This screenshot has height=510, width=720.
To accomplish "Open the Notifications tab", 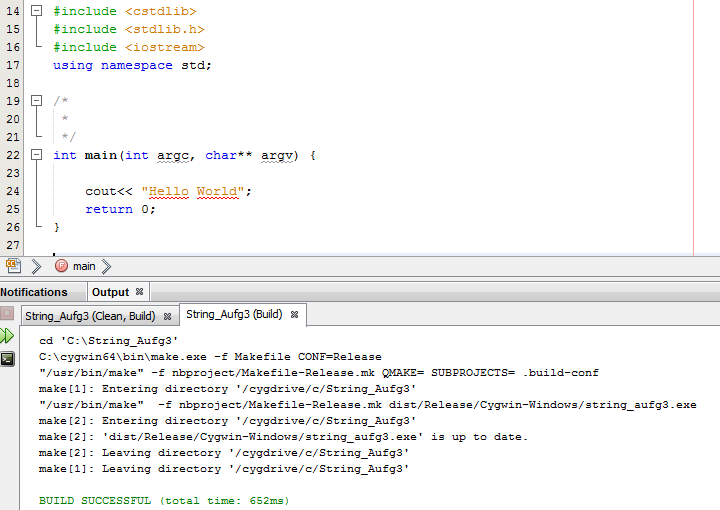I will click(x=34, y=292).
